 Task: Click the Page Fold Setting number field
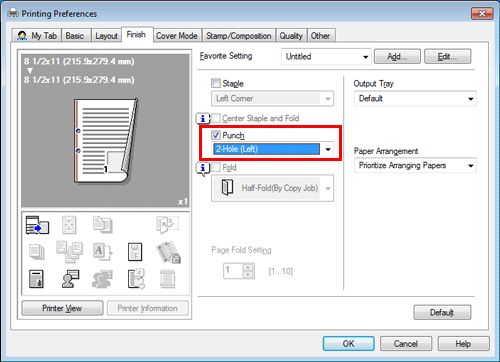click(x=233, y=271)
